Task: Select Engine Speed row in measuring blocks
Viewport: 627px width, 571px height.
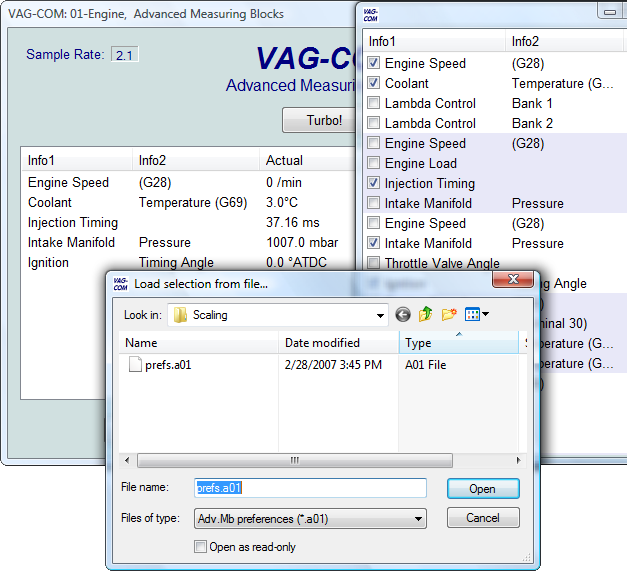Action: (188, 182)
